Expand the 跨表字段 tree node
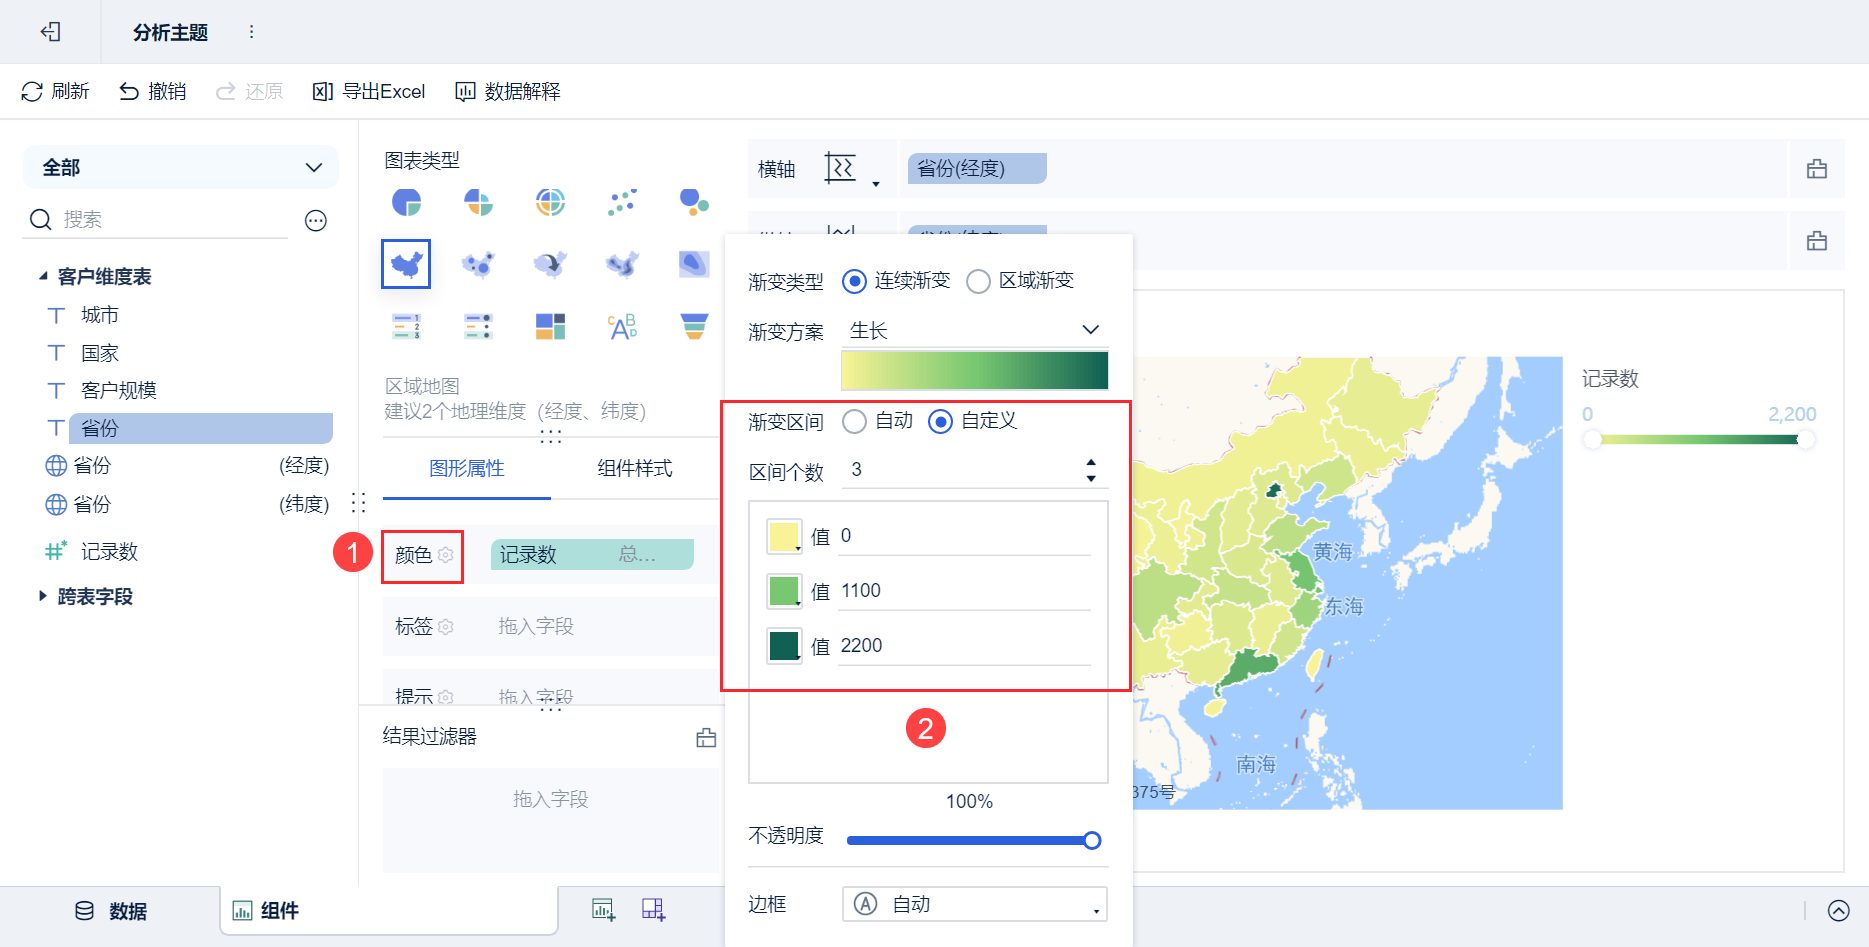The width and height of the screenshot is (1869, 947). [x=43, y=596]
